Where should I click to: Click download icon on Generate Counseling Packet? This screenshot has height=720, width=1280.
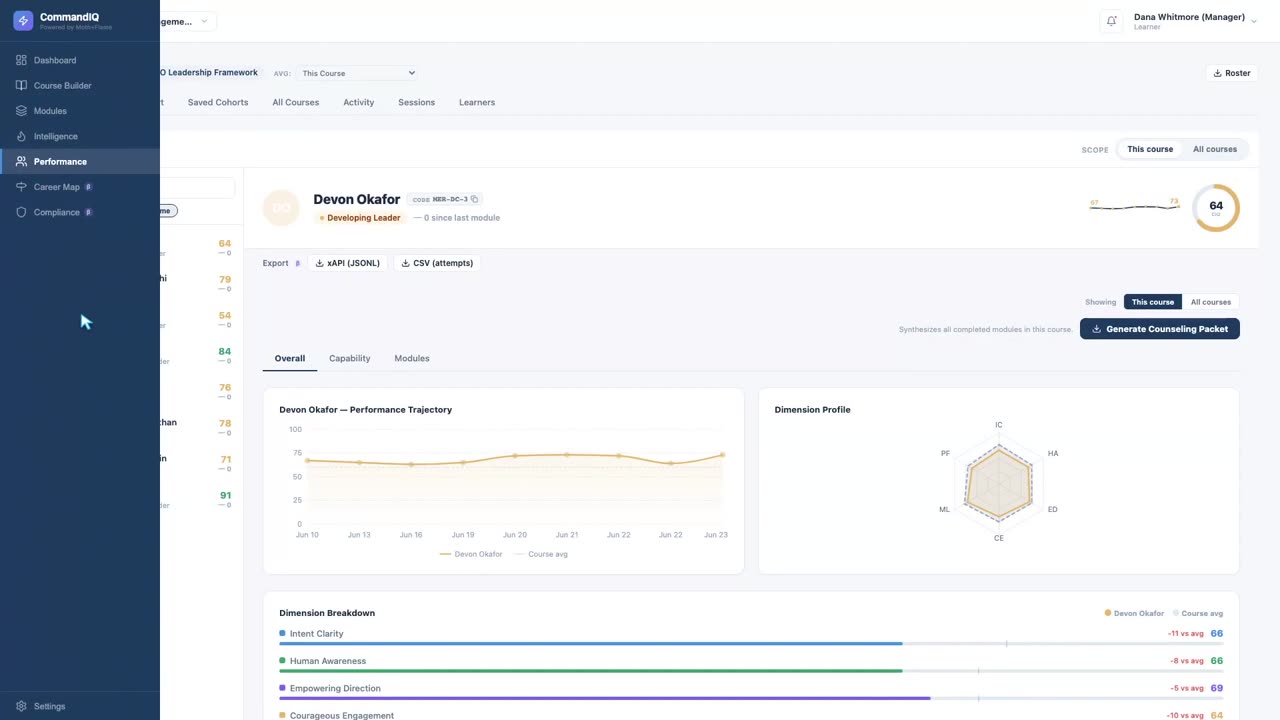tap(1097, 329)
